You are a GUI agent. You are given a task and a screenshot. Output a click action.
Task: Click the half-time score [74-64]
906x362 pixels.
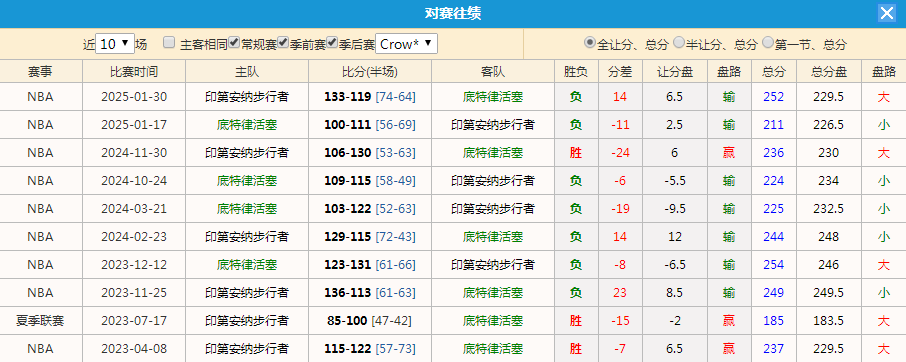(396, 96)
